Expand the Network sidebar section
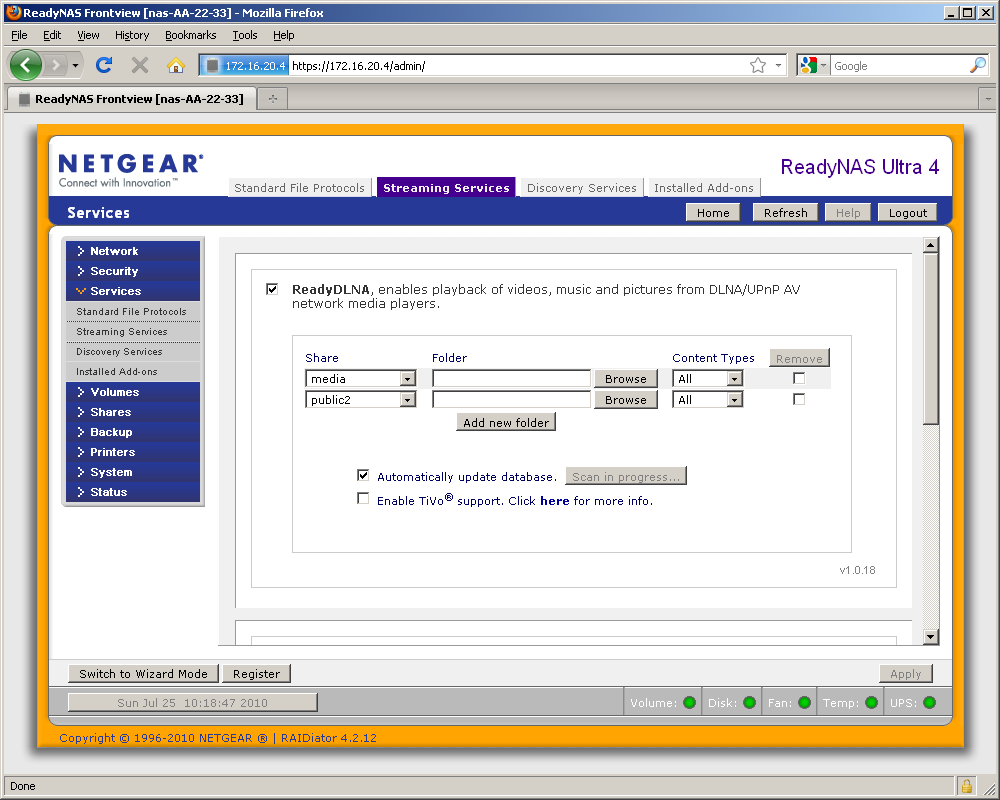Screen dimensions: 1000x800 (133, 251)
